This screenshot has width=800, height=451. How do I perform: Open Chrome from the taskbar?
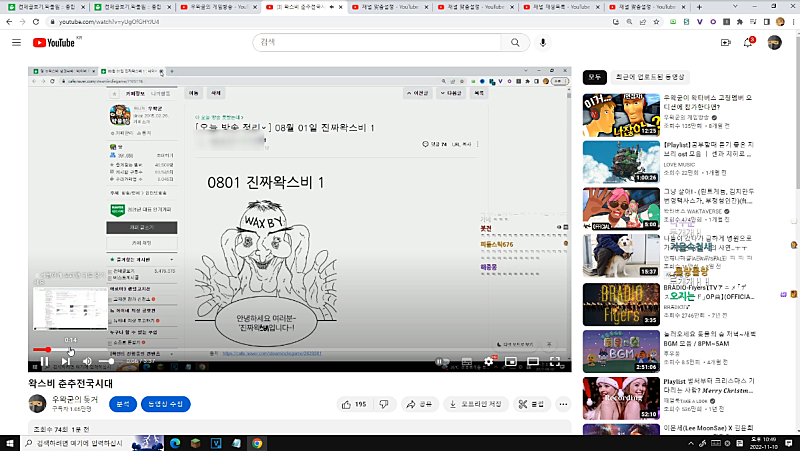pos(257,443)
